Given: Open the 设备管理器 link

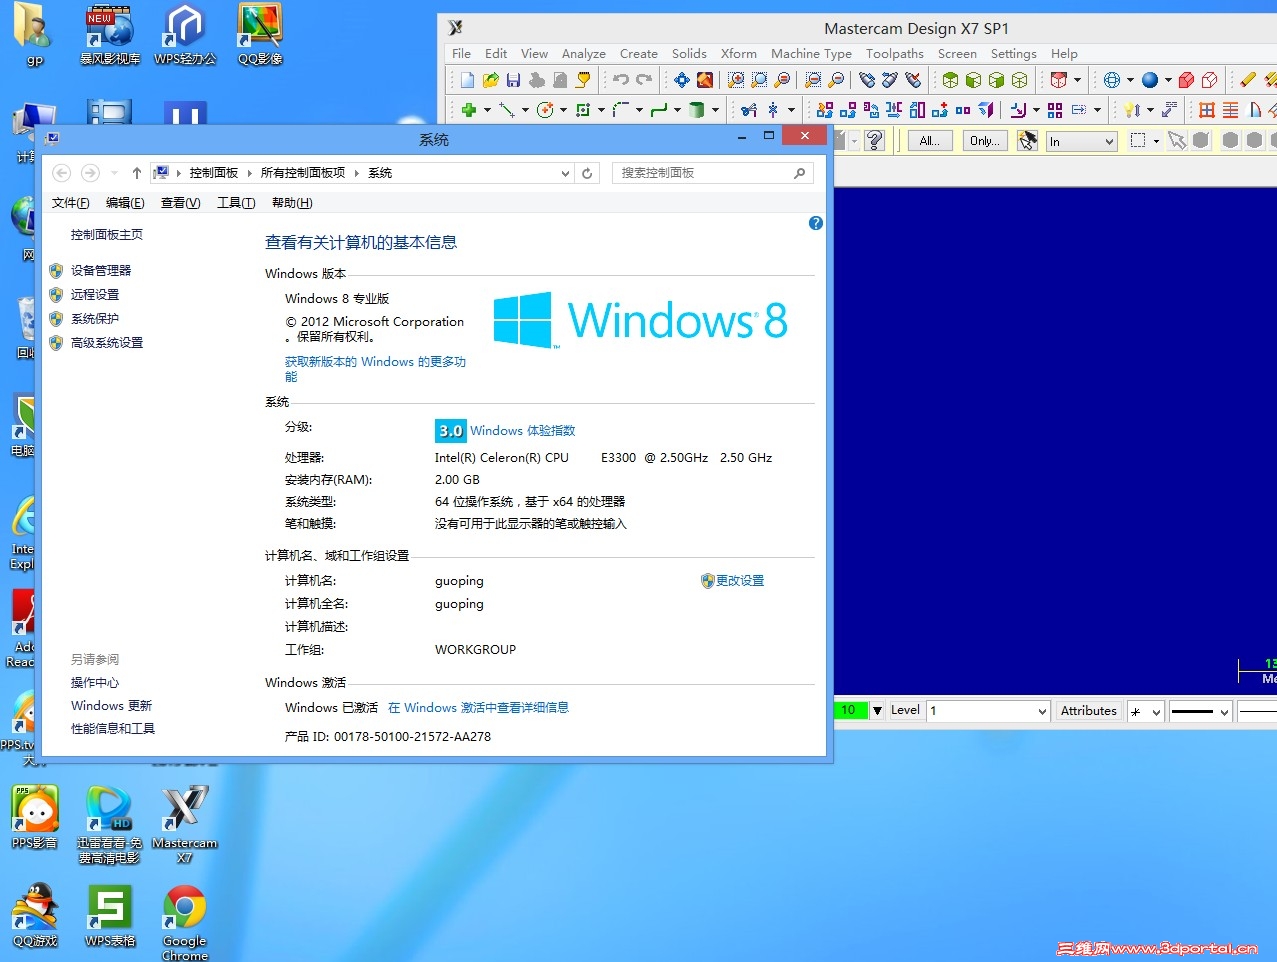Looking at the screenshot, I should [101, 270].
